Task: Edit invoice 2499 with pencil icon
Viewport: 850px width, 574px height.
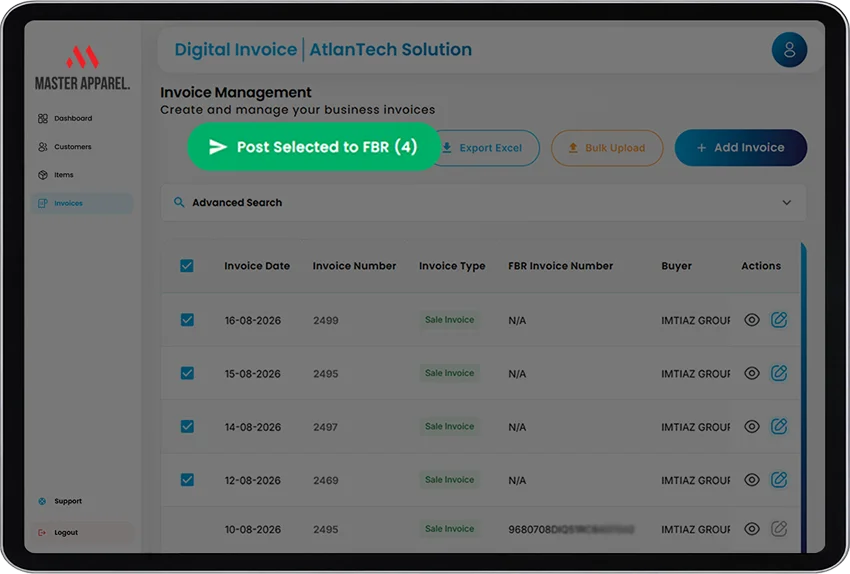Action: point(779,320)
